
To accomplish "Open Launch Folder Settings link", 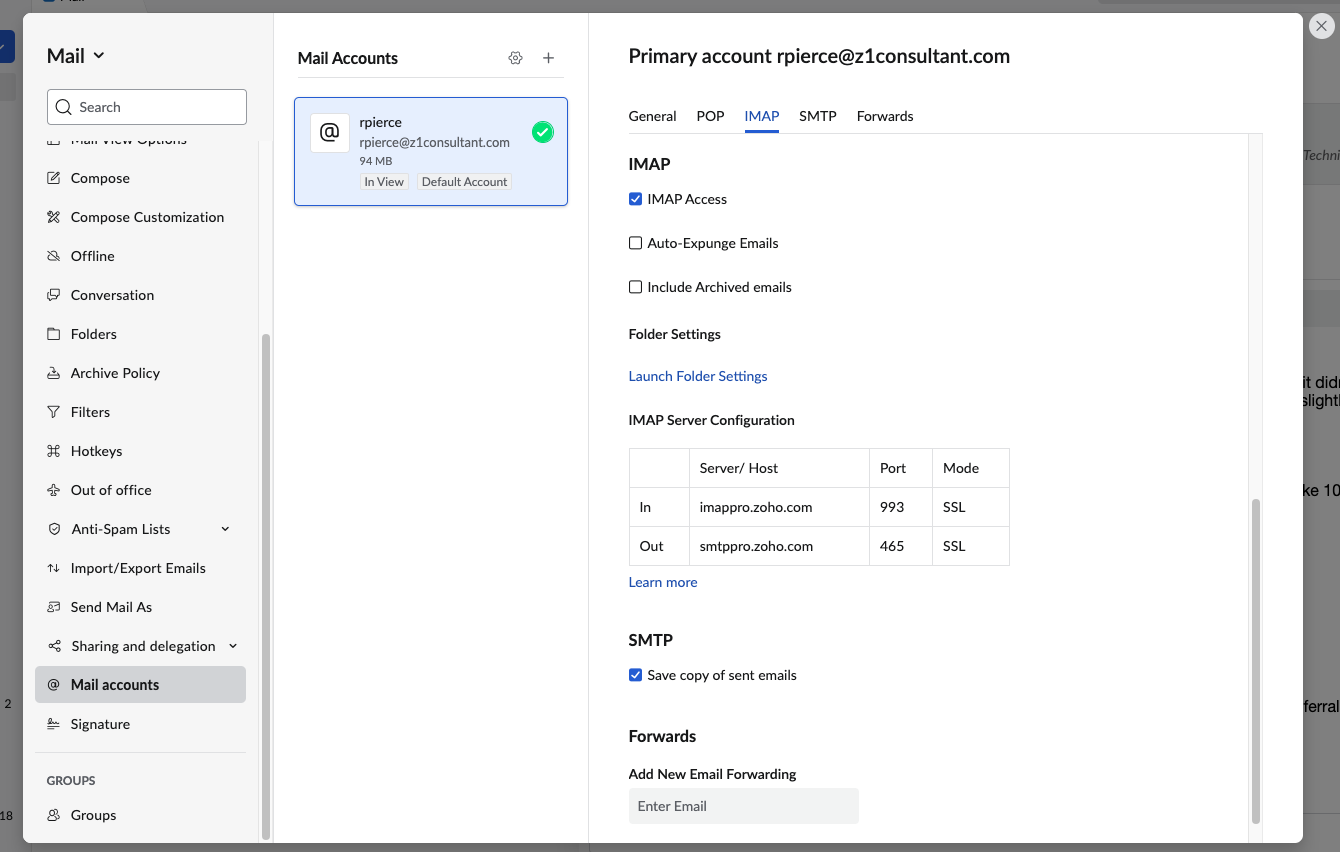I will (698, 376).
